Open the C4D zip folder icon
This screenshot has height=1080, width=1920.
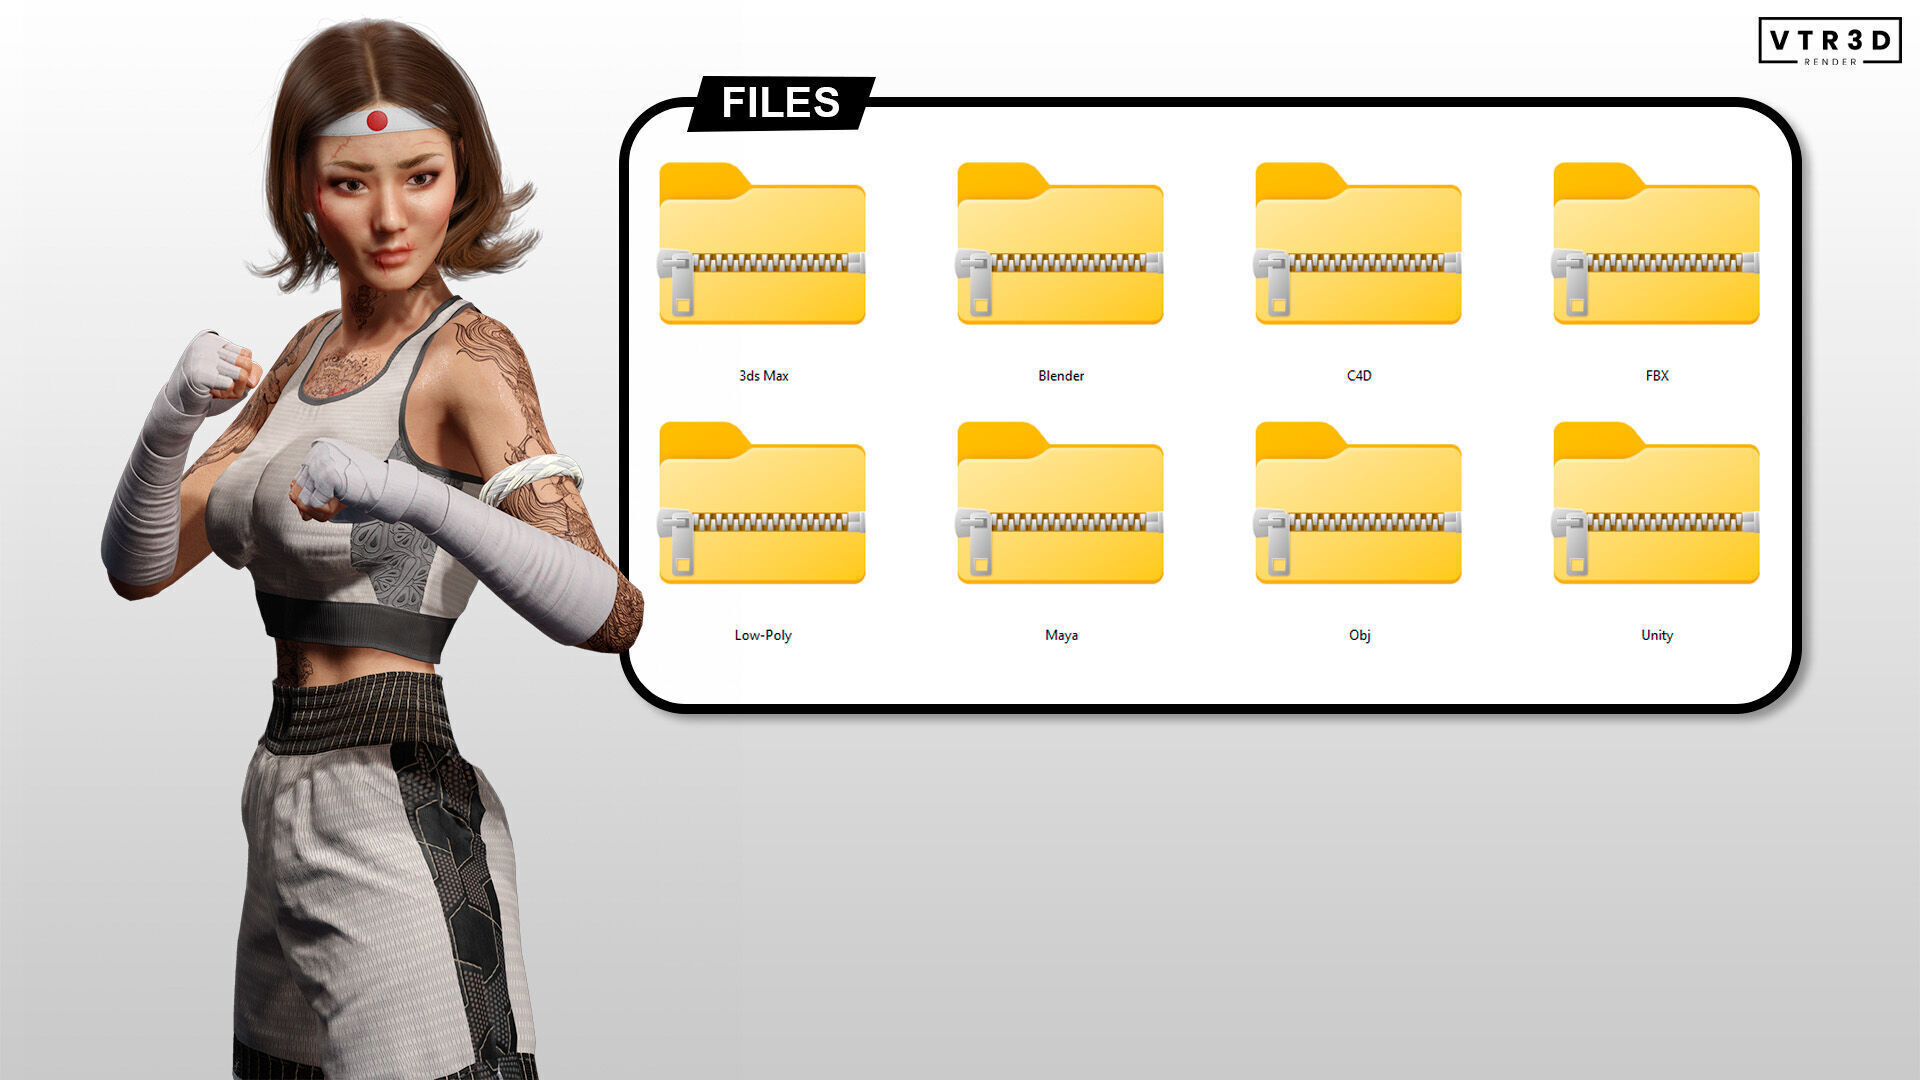pos(1358,243)
